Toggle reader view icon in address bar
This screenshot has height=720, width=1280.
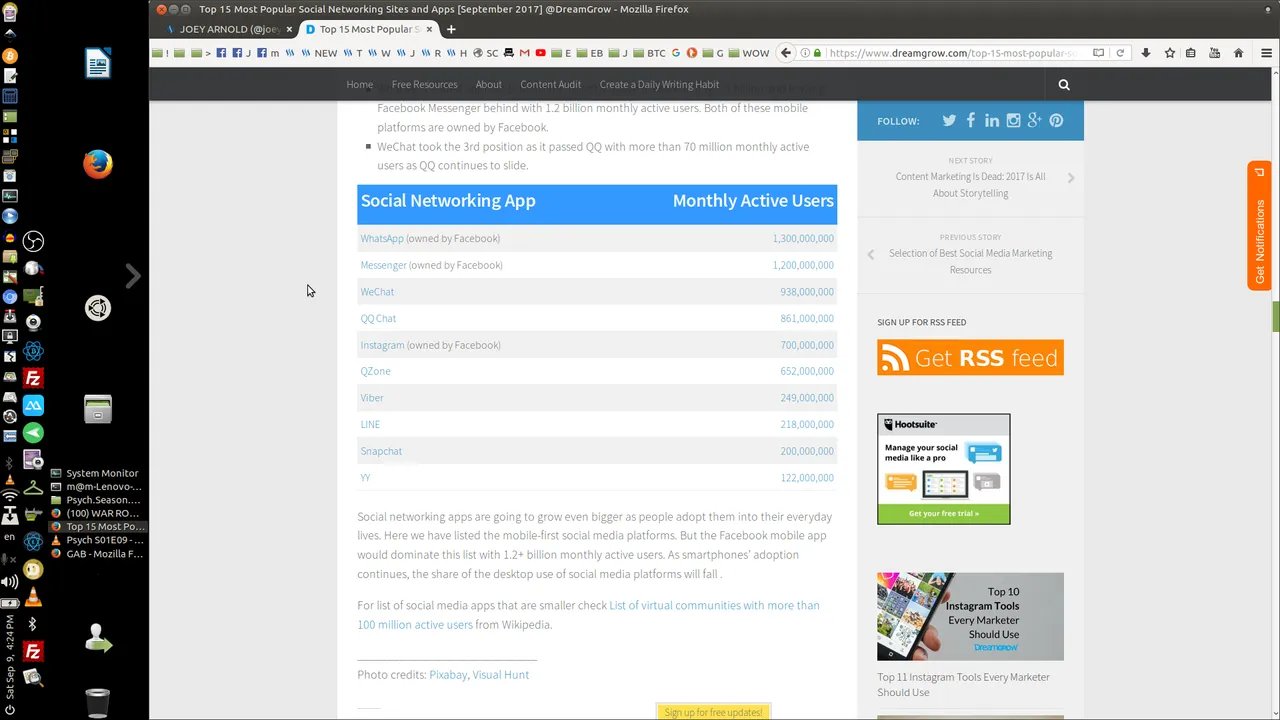click(x=1098, y=53)
